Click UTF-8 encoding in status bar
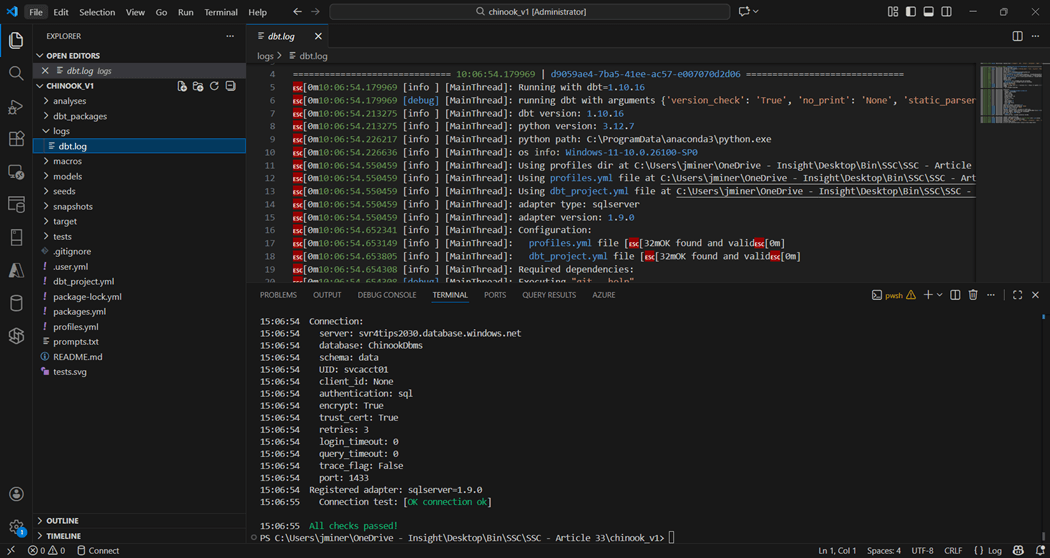Image resolution: width=1050 pixels, height=558 pixels. tap(922, 550)
